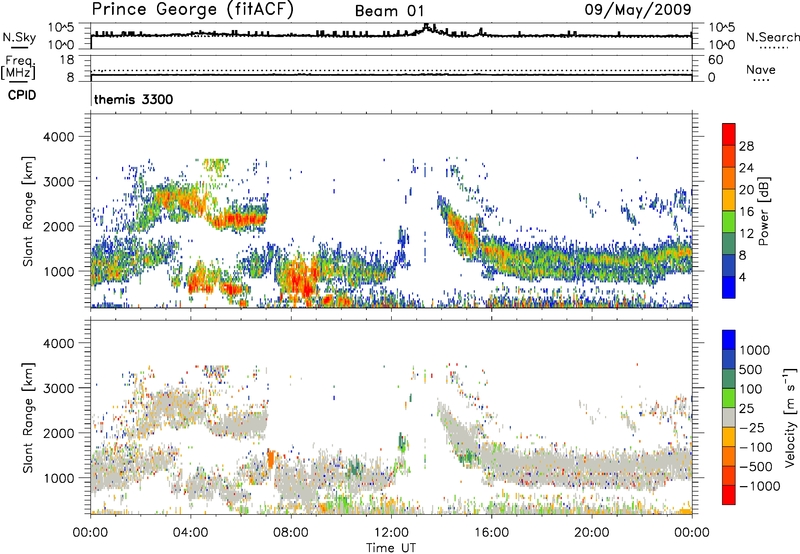Click the '3000' tick of the velocity panel
This screenshot has height=554, width=800.
coord(59,388)
